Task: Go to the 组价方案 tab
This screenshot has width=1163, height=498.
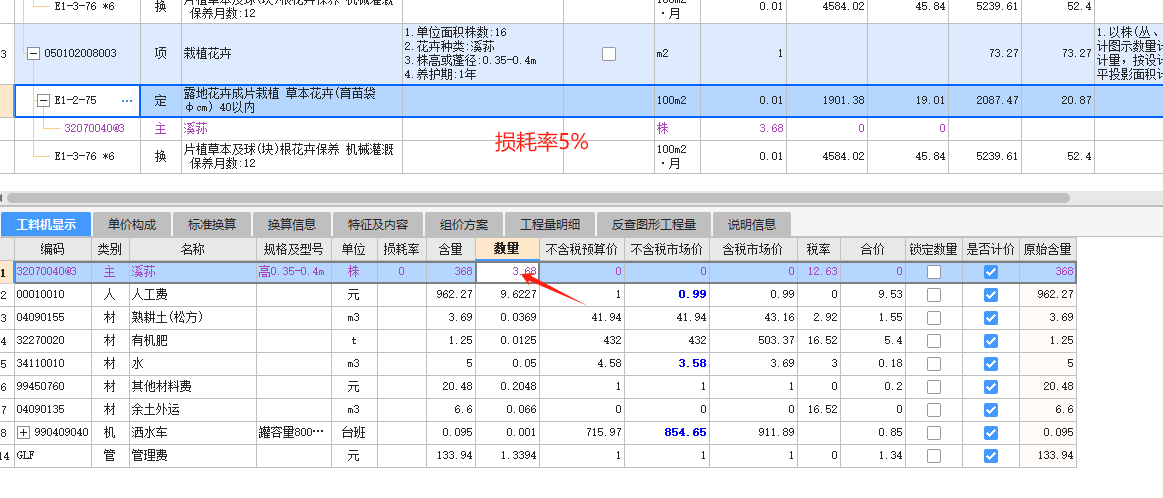Action: pyautogui.click(x=464, y=224)
